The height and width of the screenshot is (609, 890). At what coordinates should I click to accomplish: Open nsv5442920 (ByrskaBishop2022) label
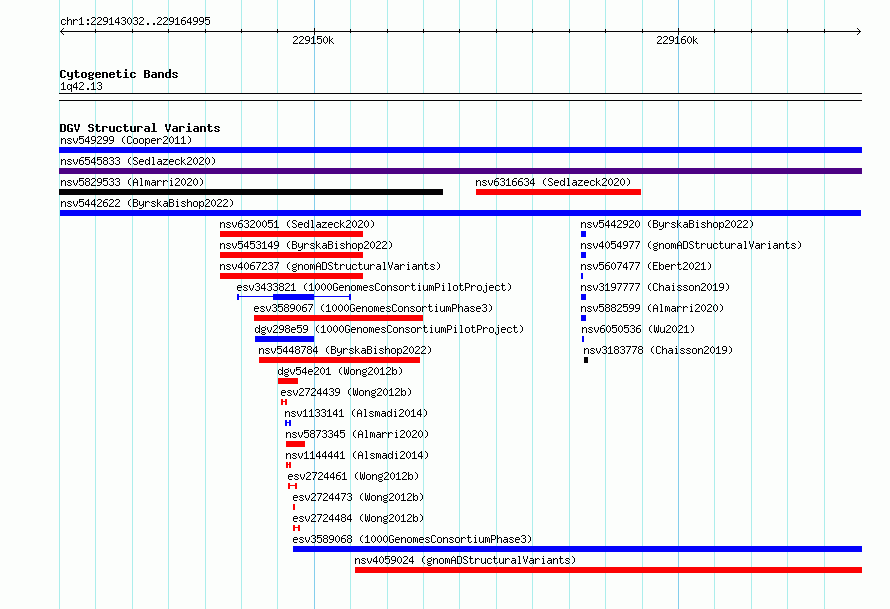667,224
